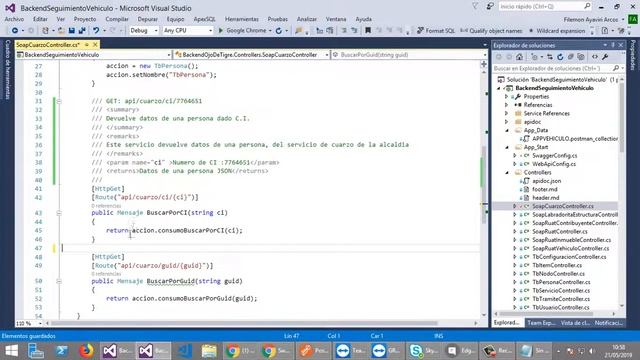
Task: Open Firefox from the Windows taskbar
Action: [86, 351]
